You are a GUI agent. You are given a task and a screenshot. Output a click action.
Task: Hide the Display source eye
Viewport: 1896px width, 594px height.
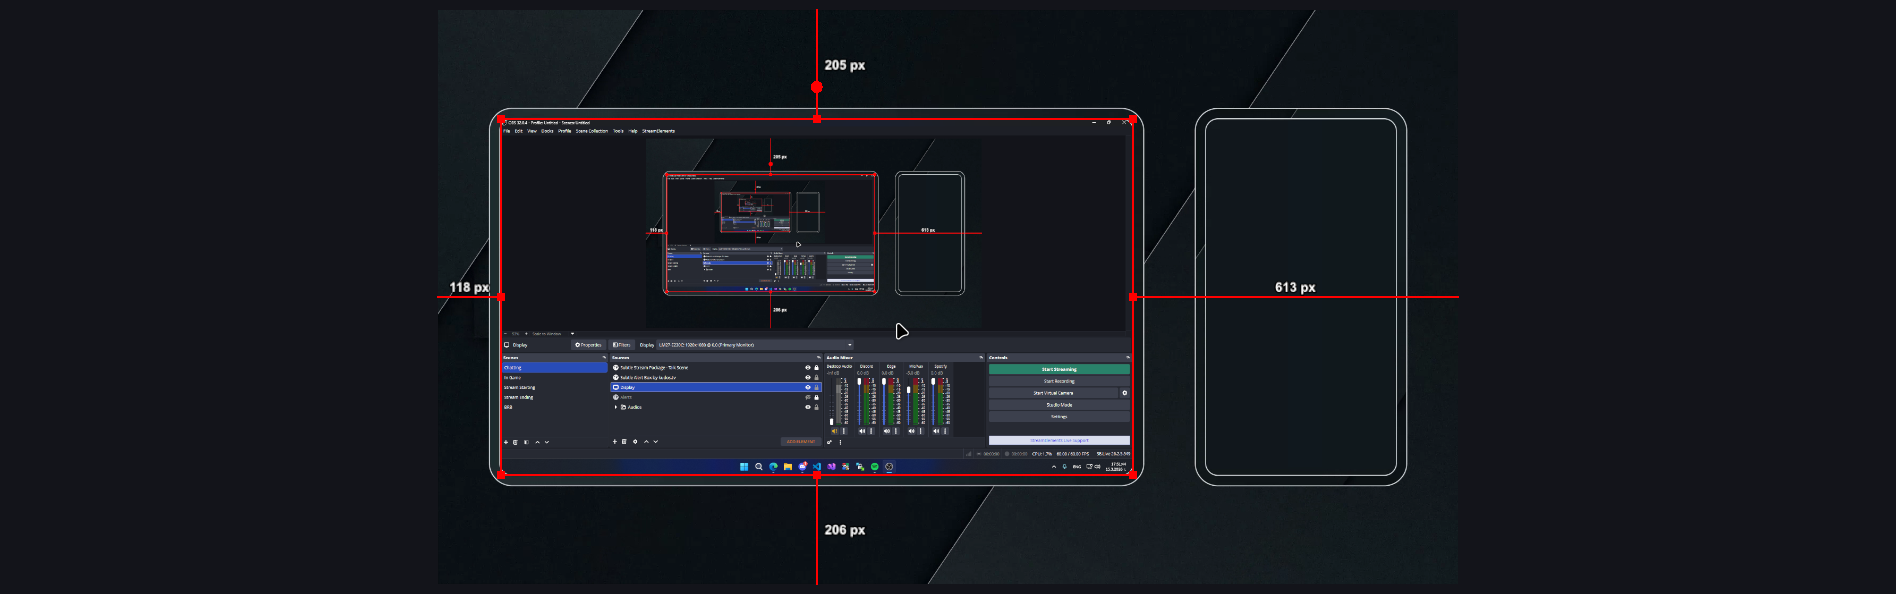808,387
